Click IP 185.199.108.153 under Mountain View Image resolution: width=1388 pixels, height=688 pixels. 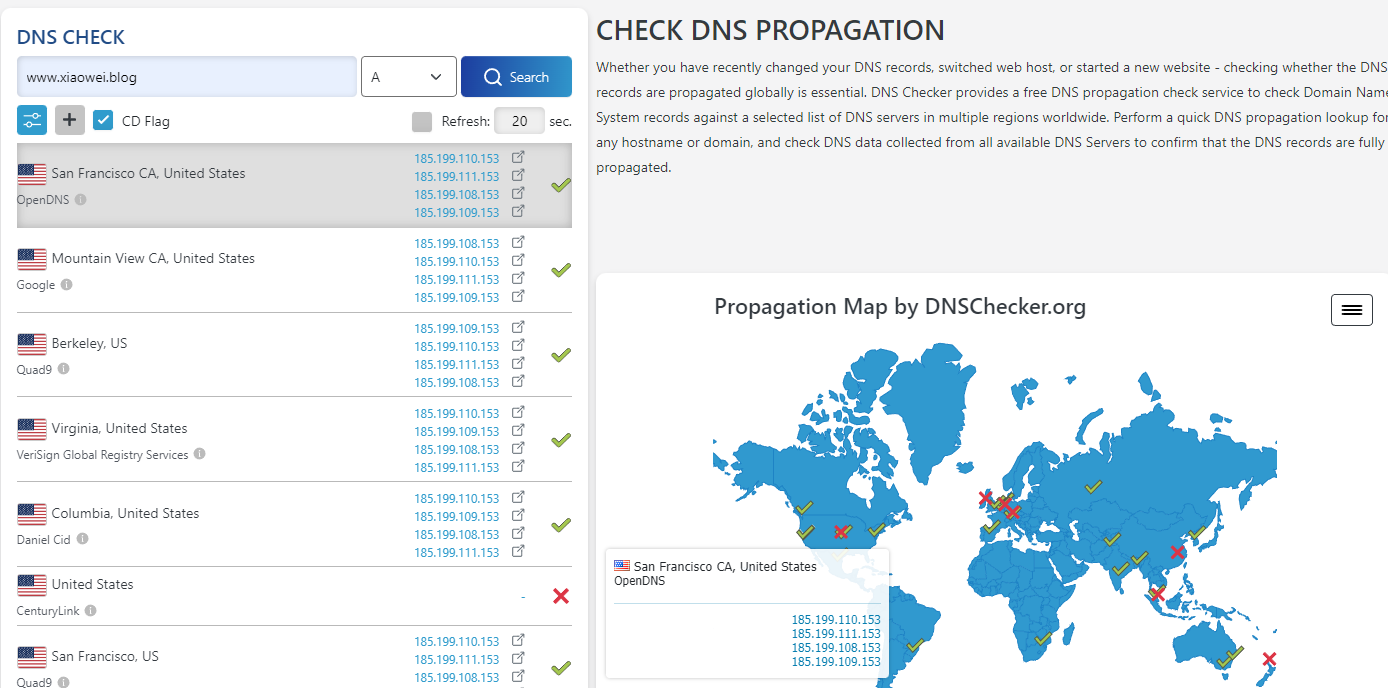pos(456,244)
